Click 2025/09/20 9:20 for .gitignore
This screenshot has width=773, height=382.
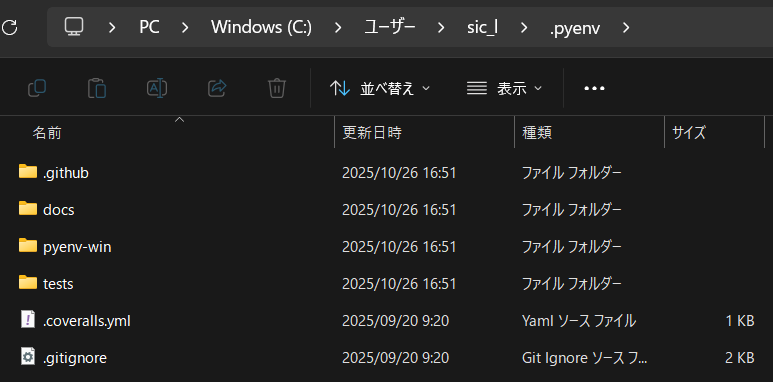pos(395,358)
